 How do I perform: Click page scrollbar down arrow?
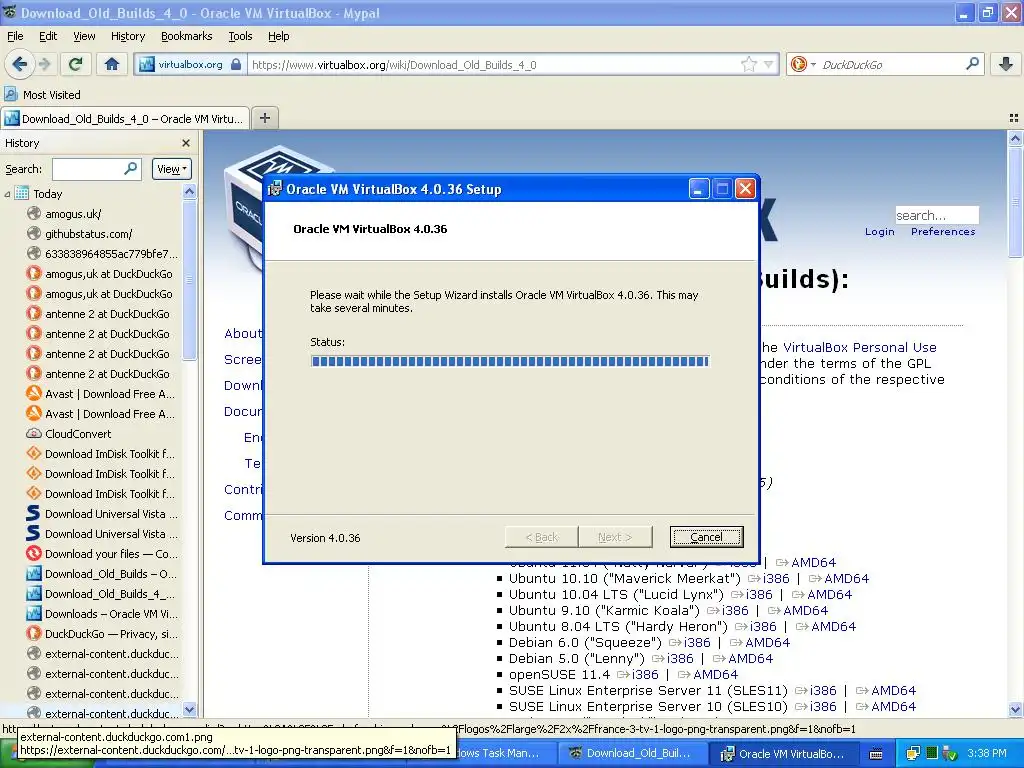[x=1015, y=709]
